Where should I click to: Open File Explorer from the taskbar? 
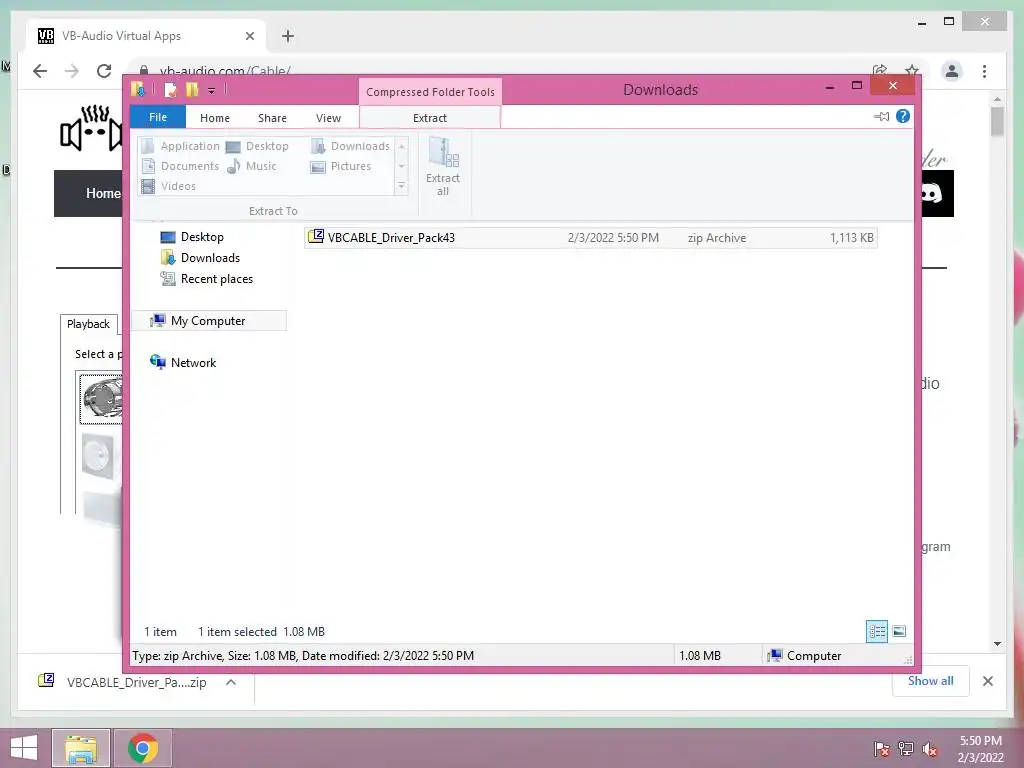[x=81, y=748]
